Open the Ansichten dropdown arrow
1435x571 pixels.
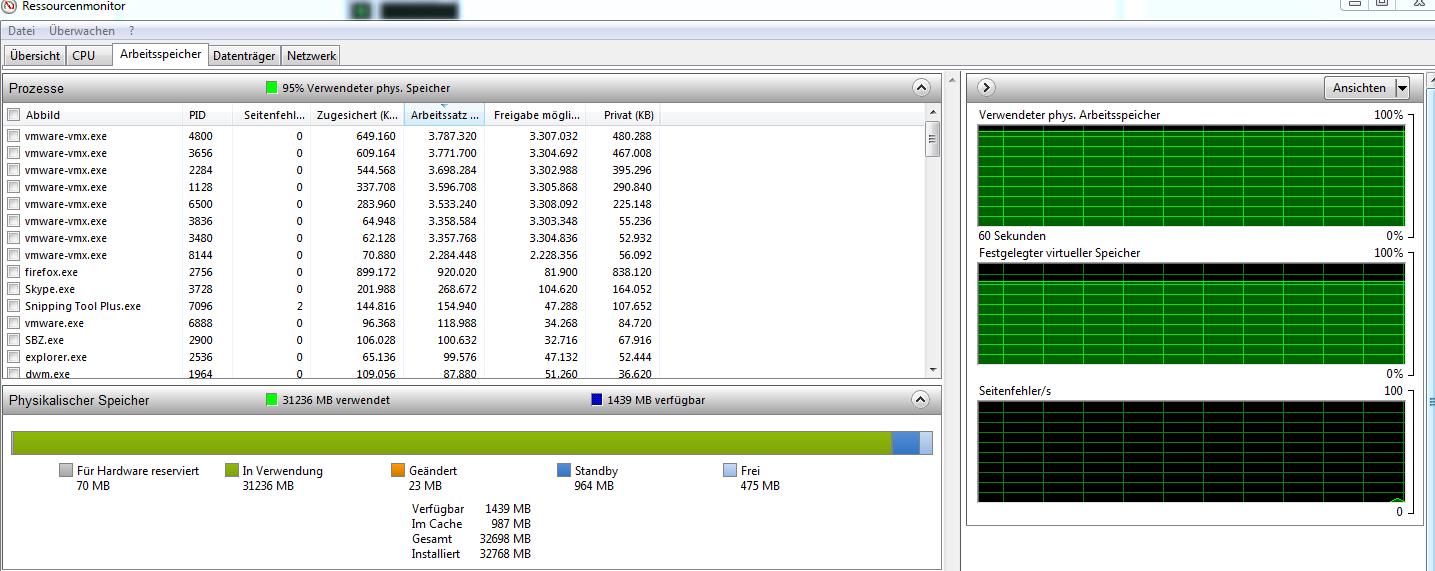click(x=1402, y=88)
